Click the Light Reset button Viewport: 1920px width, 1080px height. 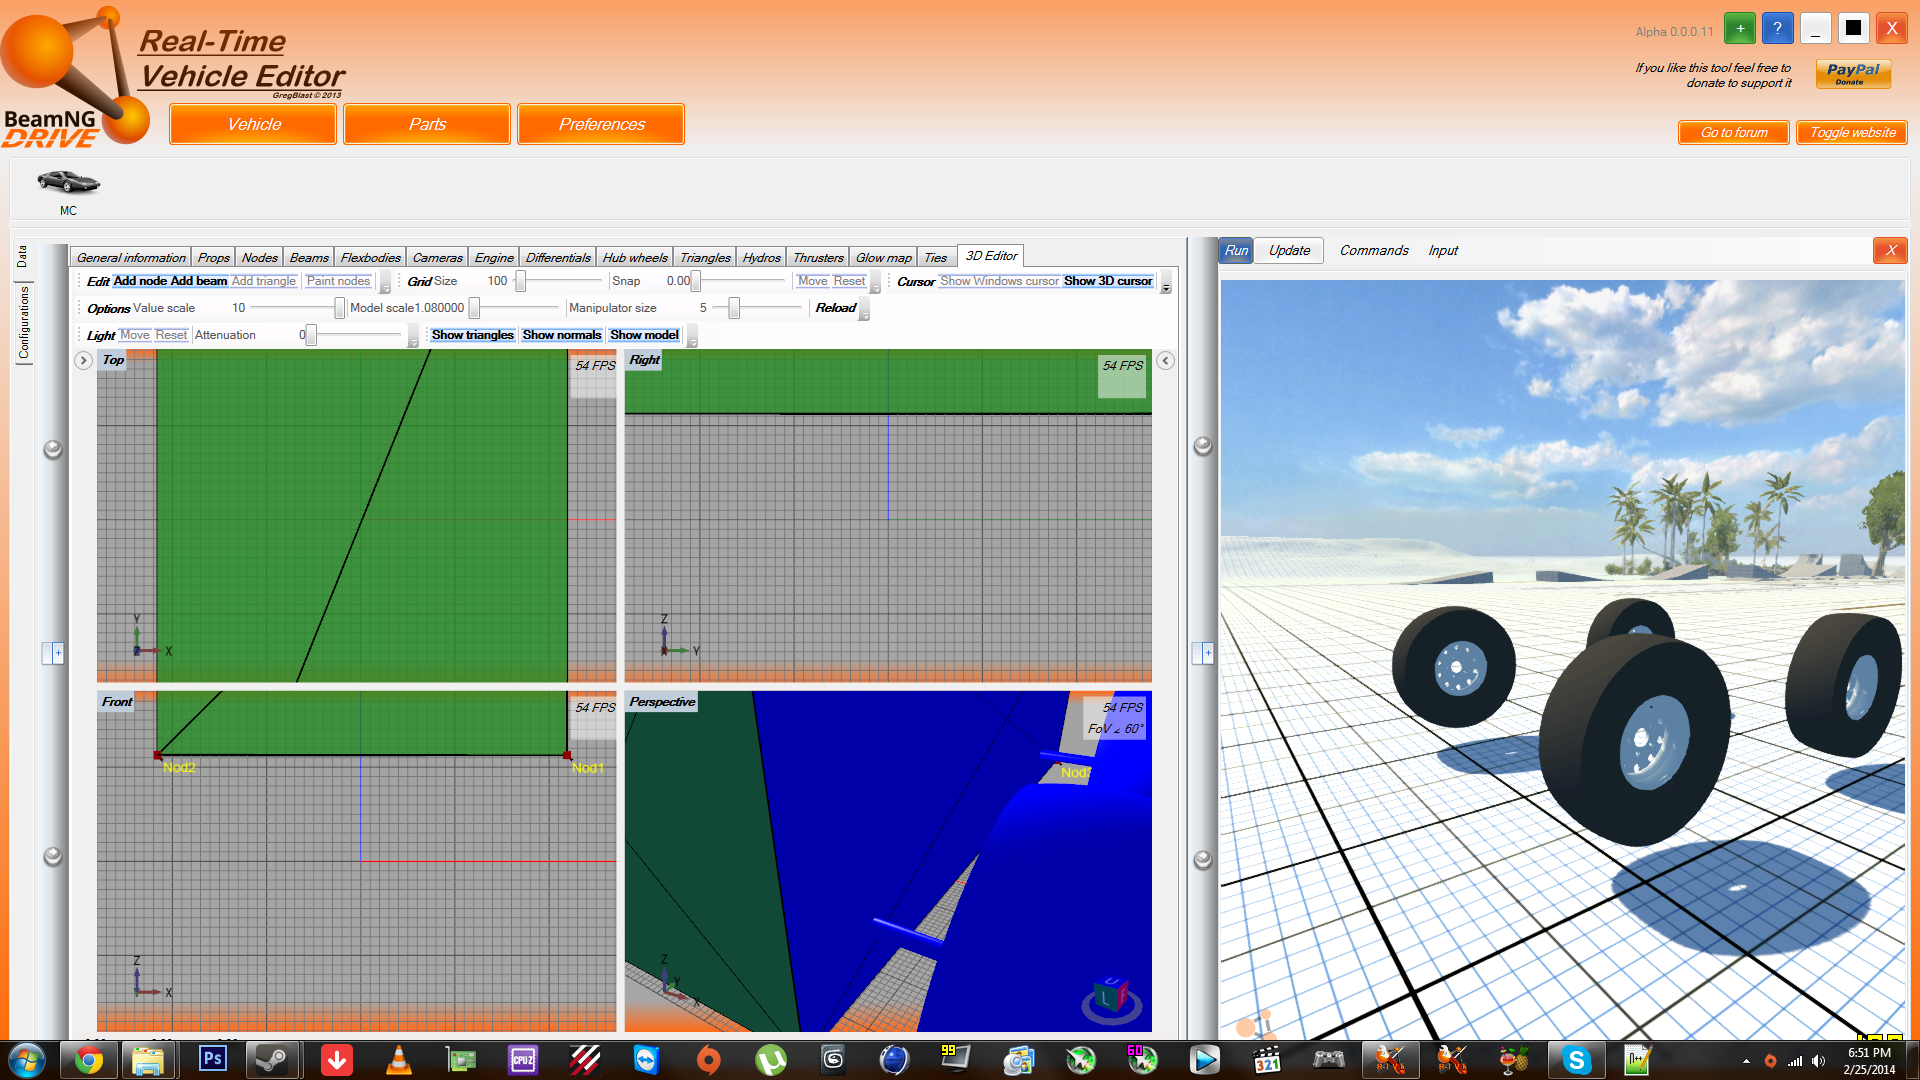[x=171, y=336]
